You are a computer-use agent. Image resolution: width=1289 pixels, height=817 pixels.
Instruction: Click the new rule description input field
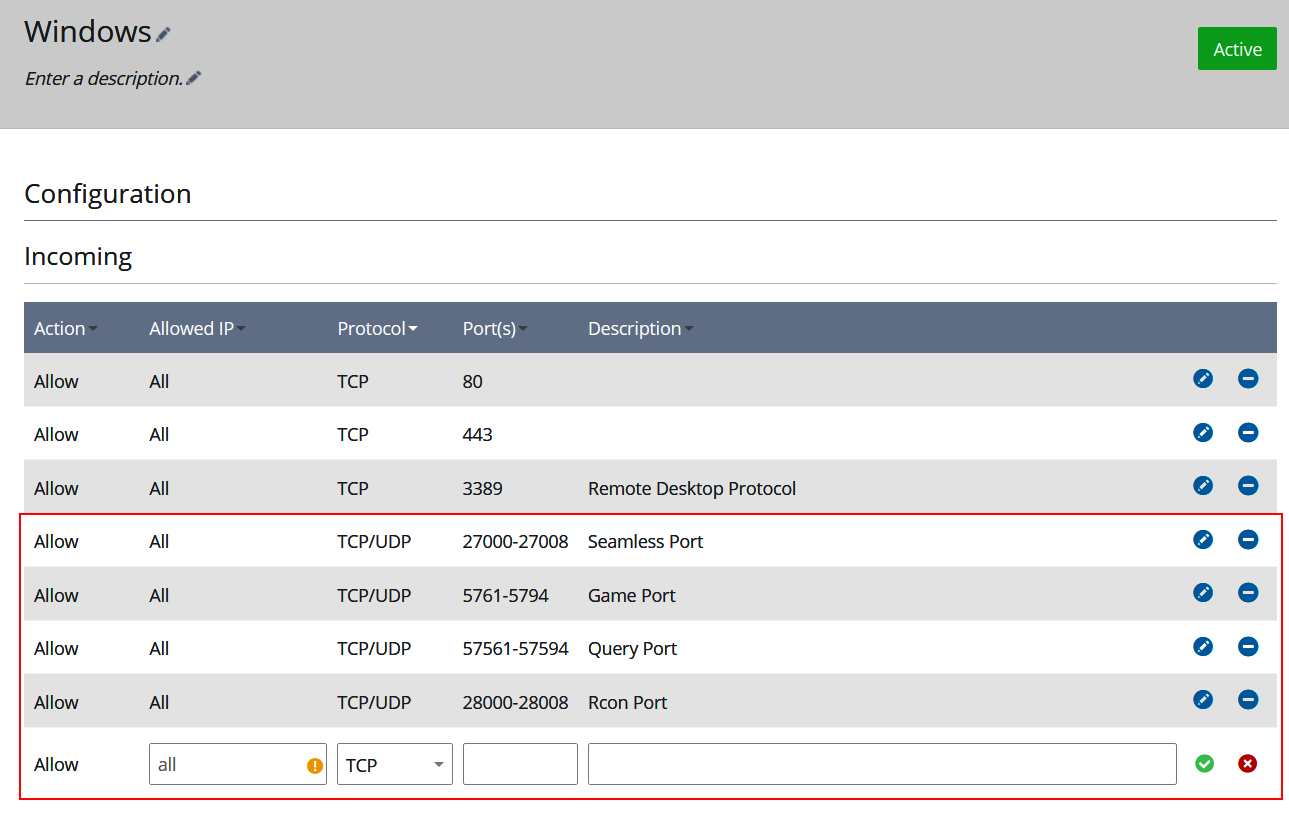880,763
